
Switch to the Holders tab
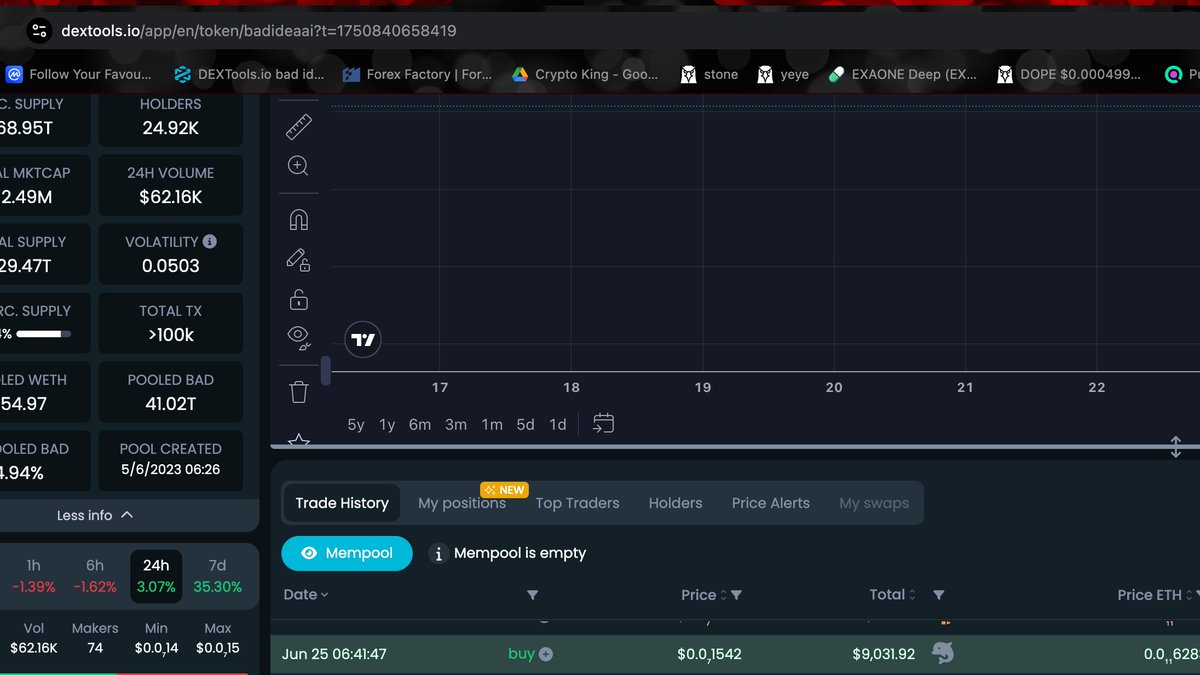[x=676, y=503]
